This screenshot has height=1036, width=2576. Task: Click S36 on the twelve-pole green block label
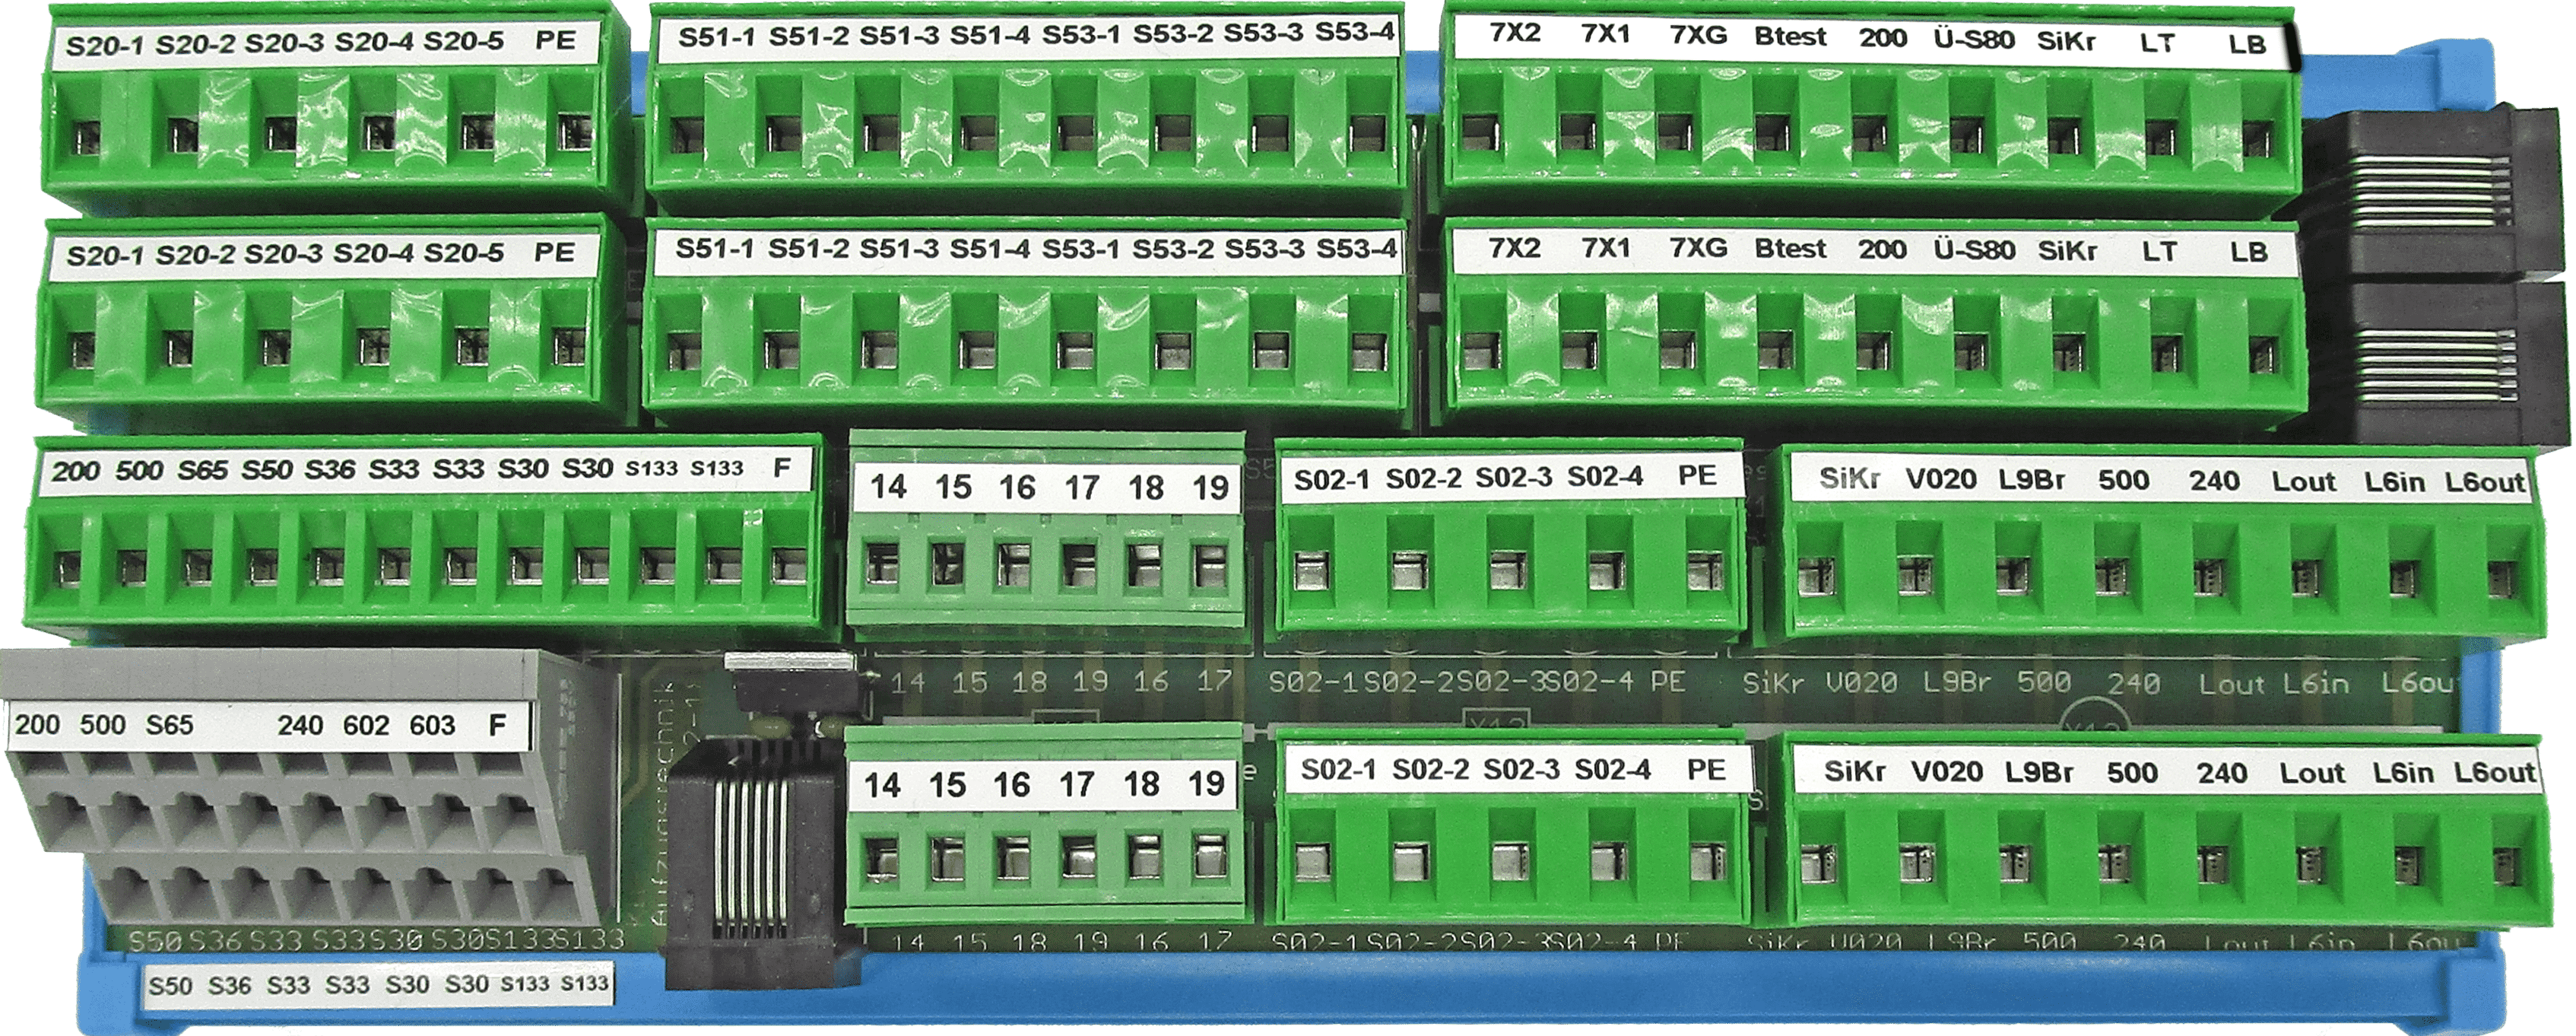[331, 469]
